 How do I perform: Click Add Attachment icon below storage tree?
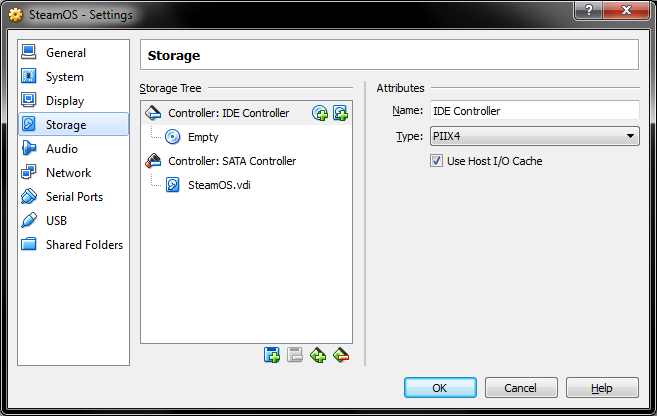[x=272, y=354]
